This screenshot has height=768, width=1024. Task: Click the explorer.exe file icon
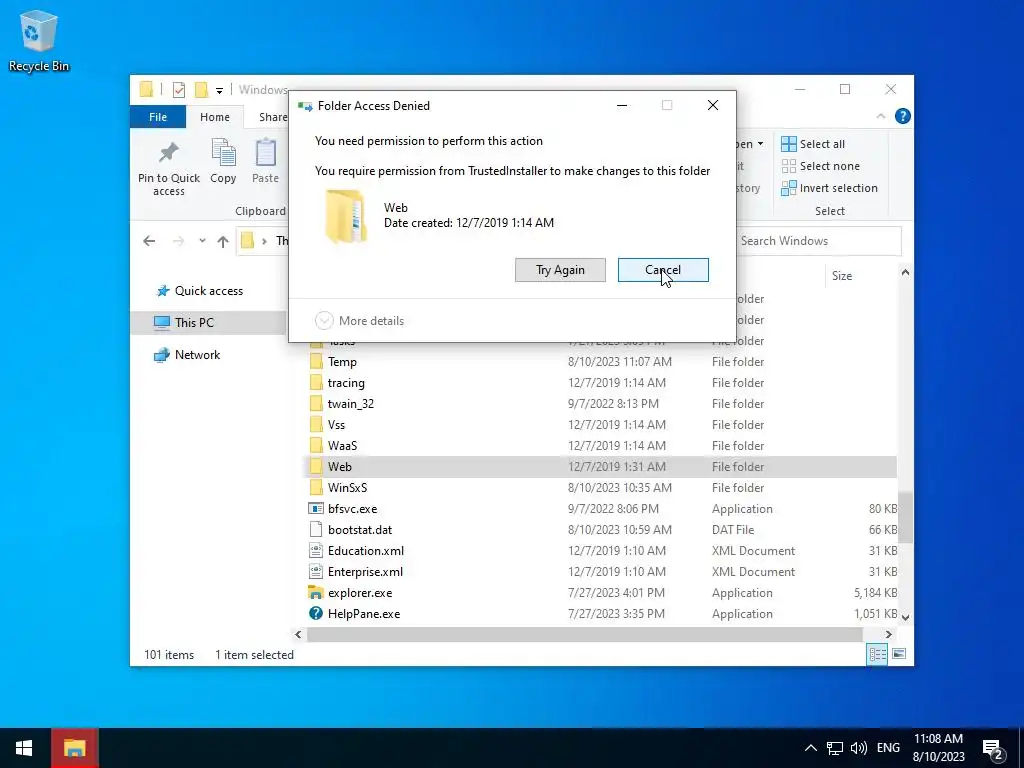pyautogui.click(x=315, y=592)
